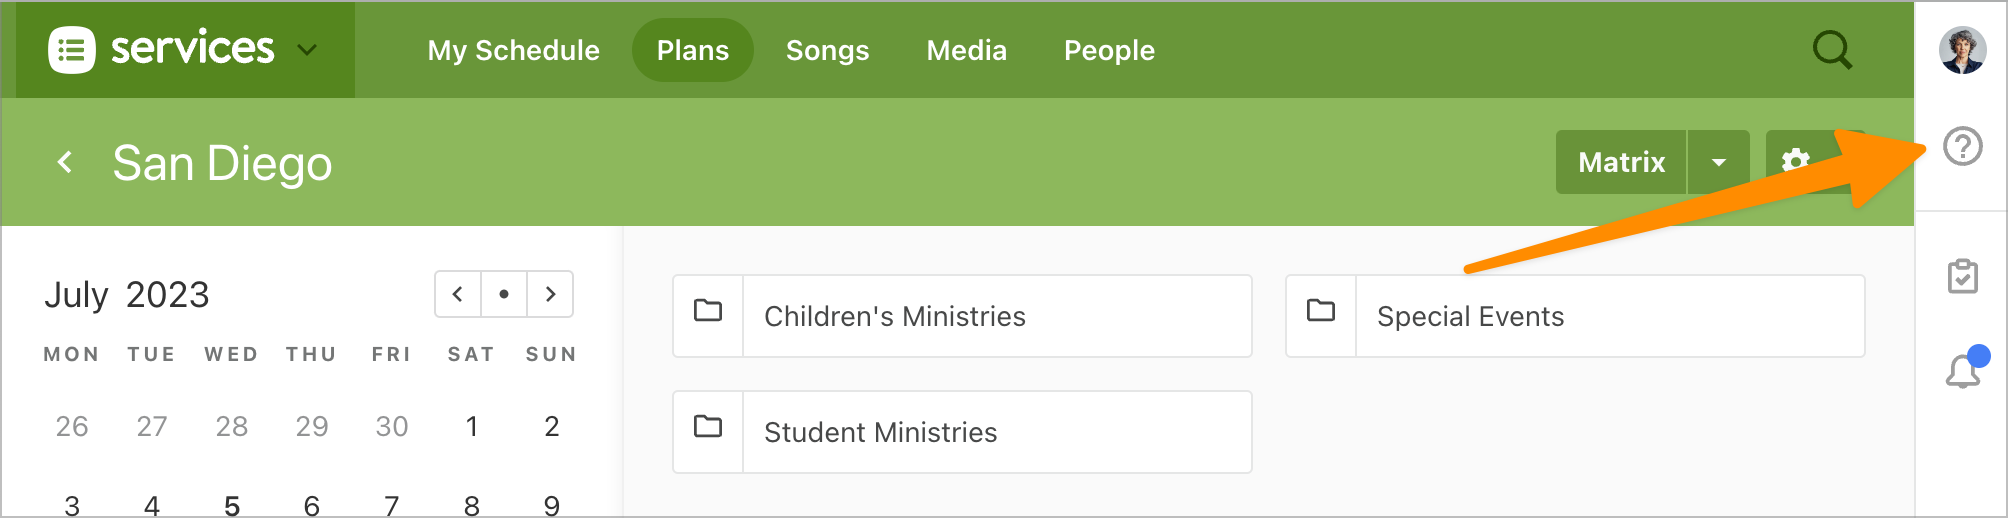
Task: Switch to the Plans tab
Action: pyautogui.click(x=692, y=50)
